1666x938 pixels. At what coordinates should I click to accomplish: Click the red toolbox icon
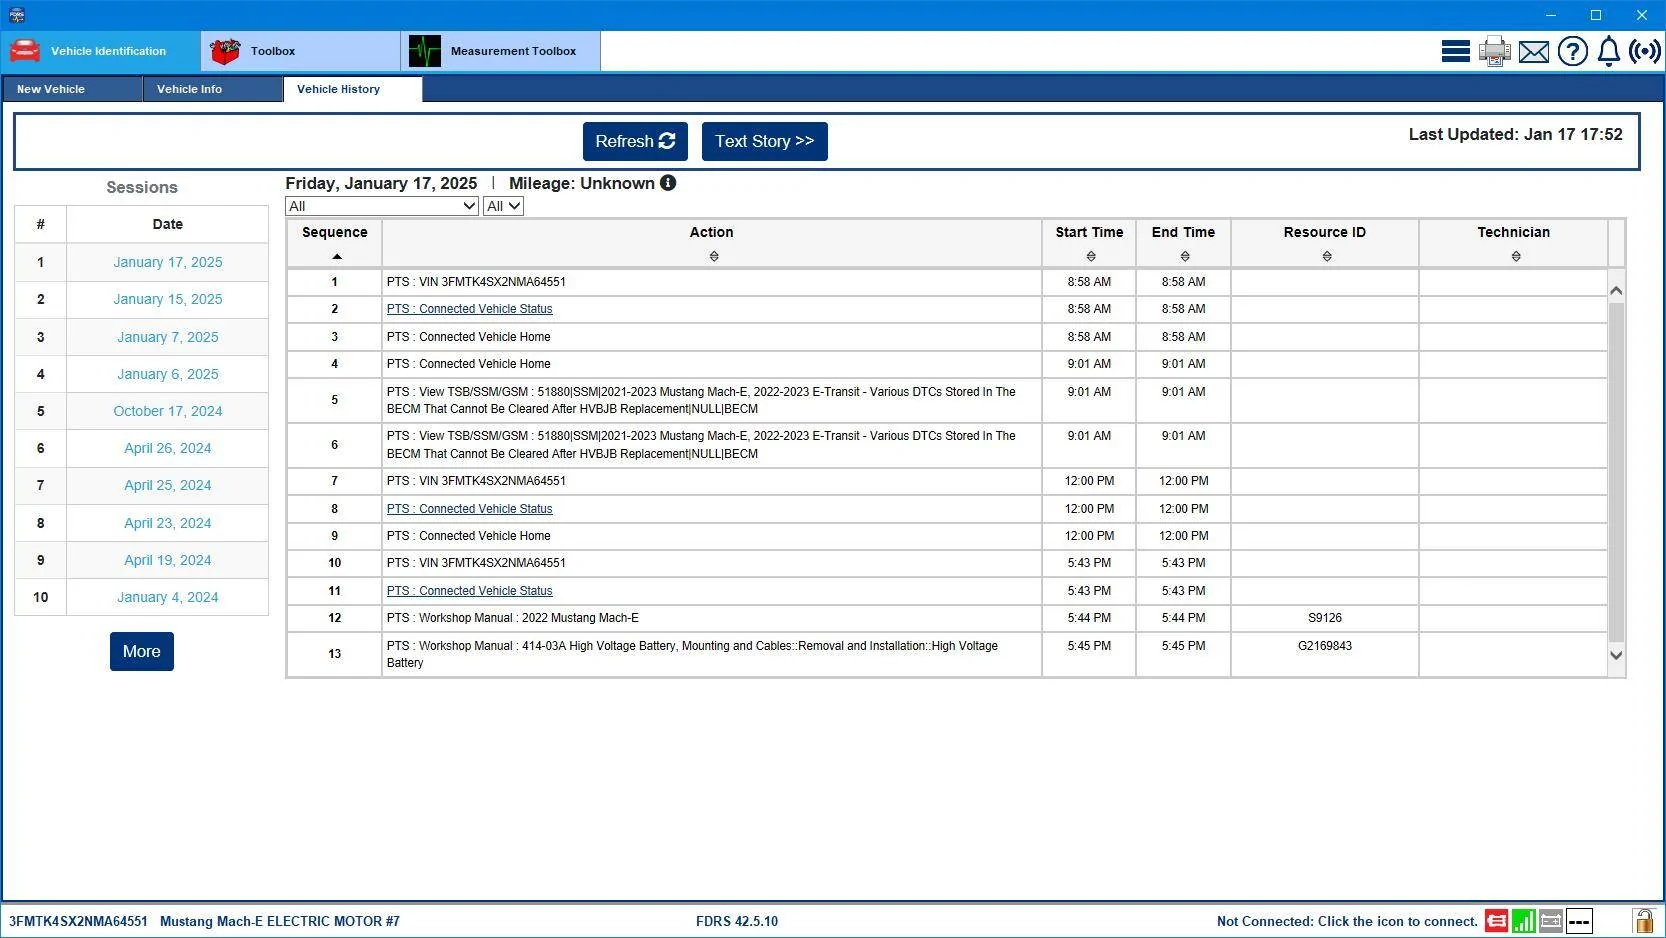tap(225, 51)
